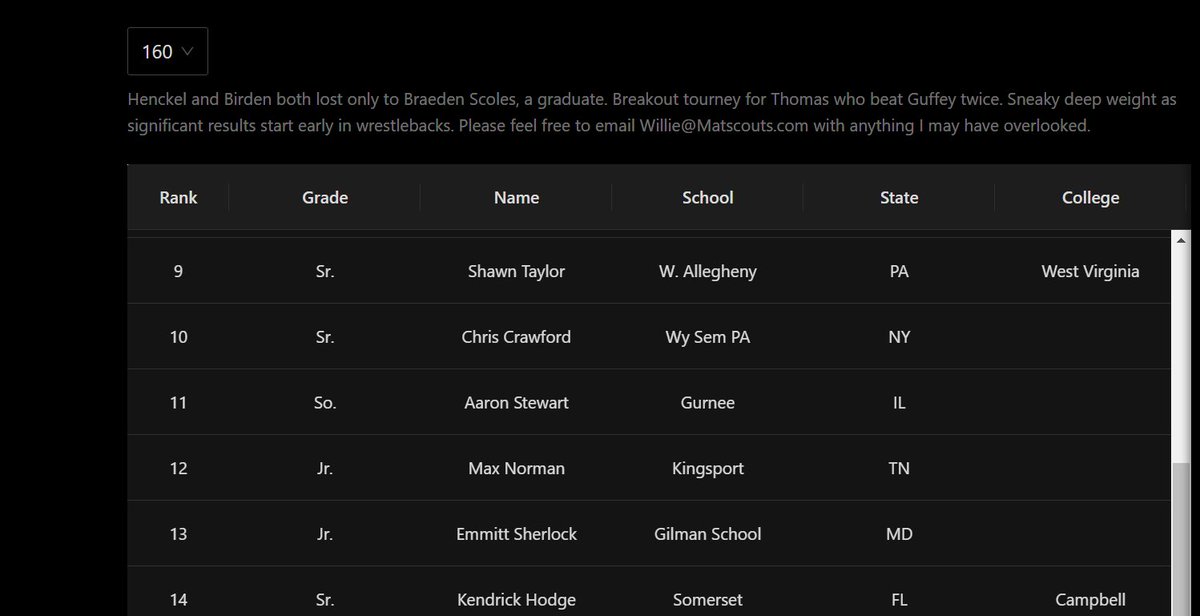Click the State column header
Viewport: 1200px width, 616px height.
click(x=899, y=197)
